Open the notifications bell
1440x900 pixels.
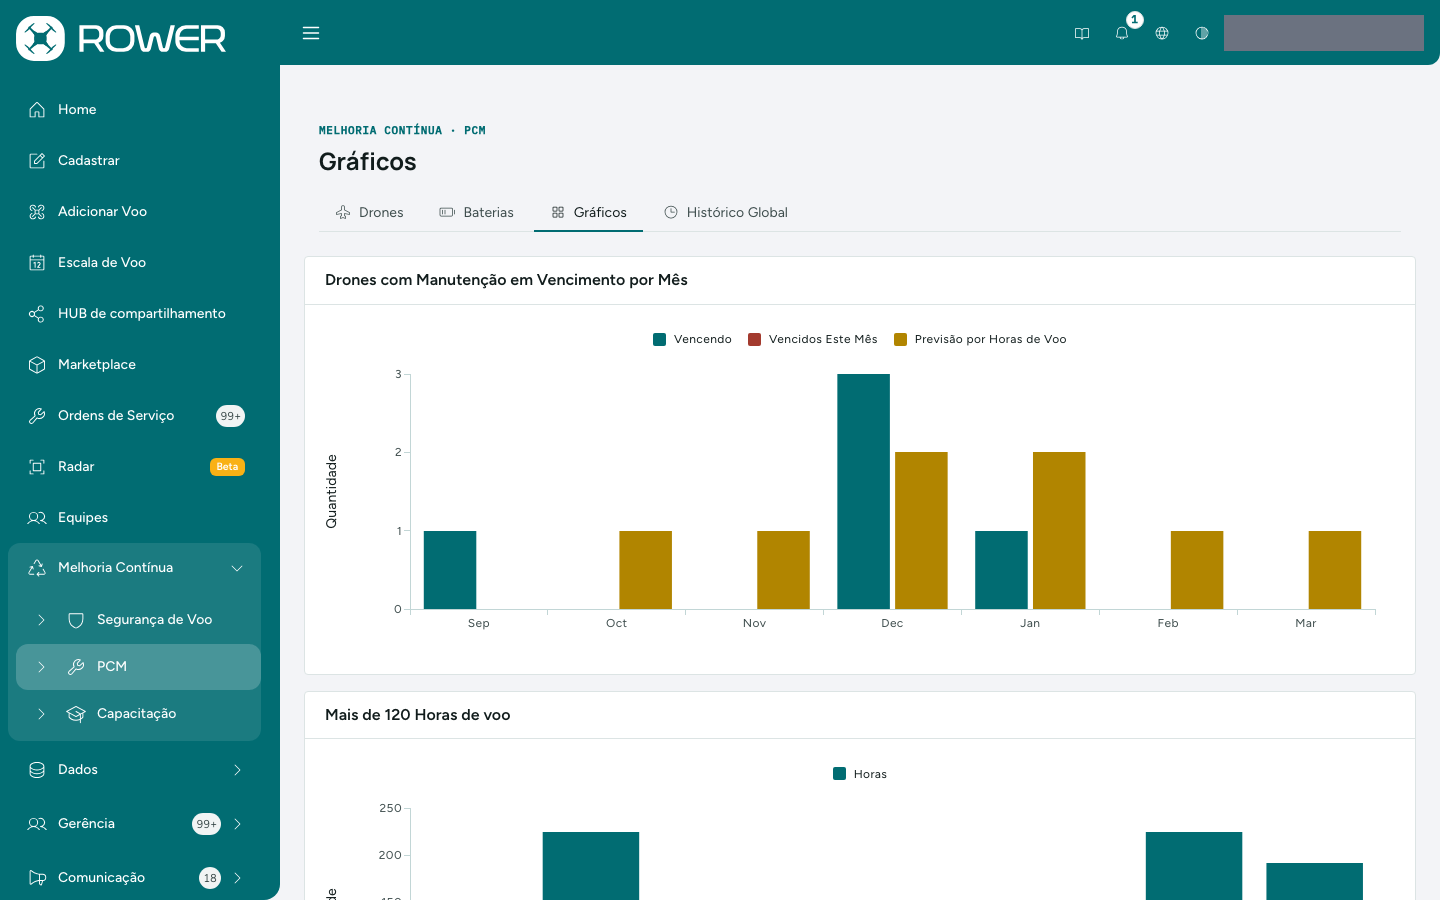coord(1122,33)
